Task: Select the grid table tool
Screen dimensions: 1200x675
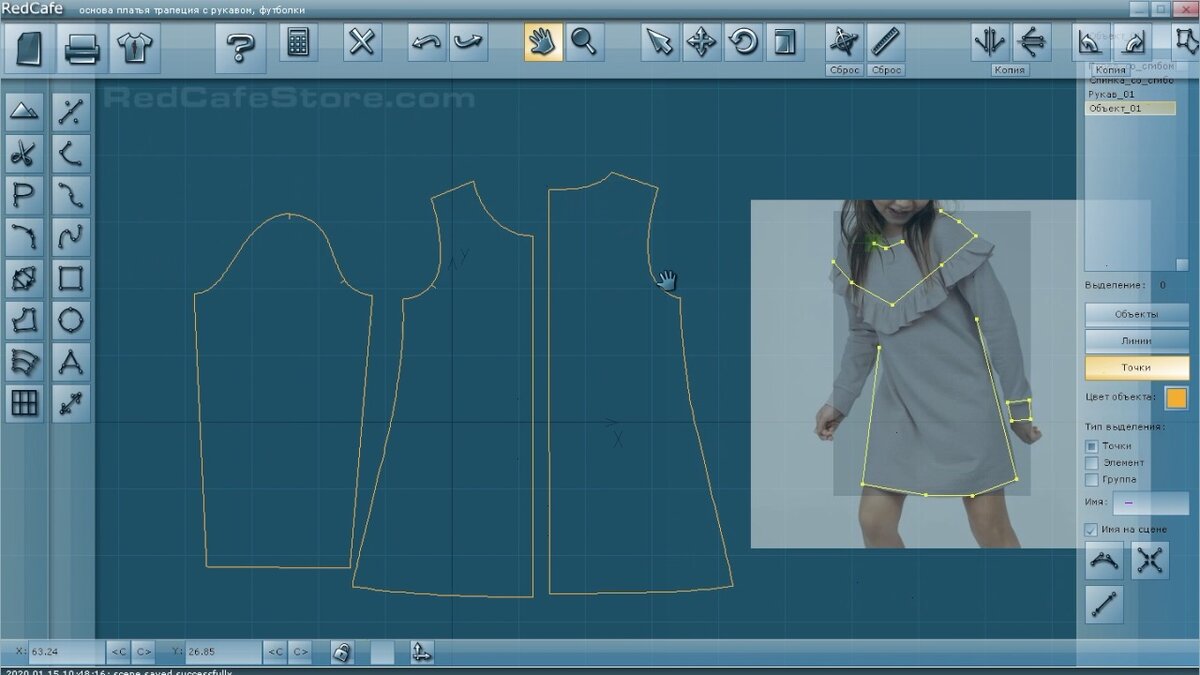Action: 25,403
